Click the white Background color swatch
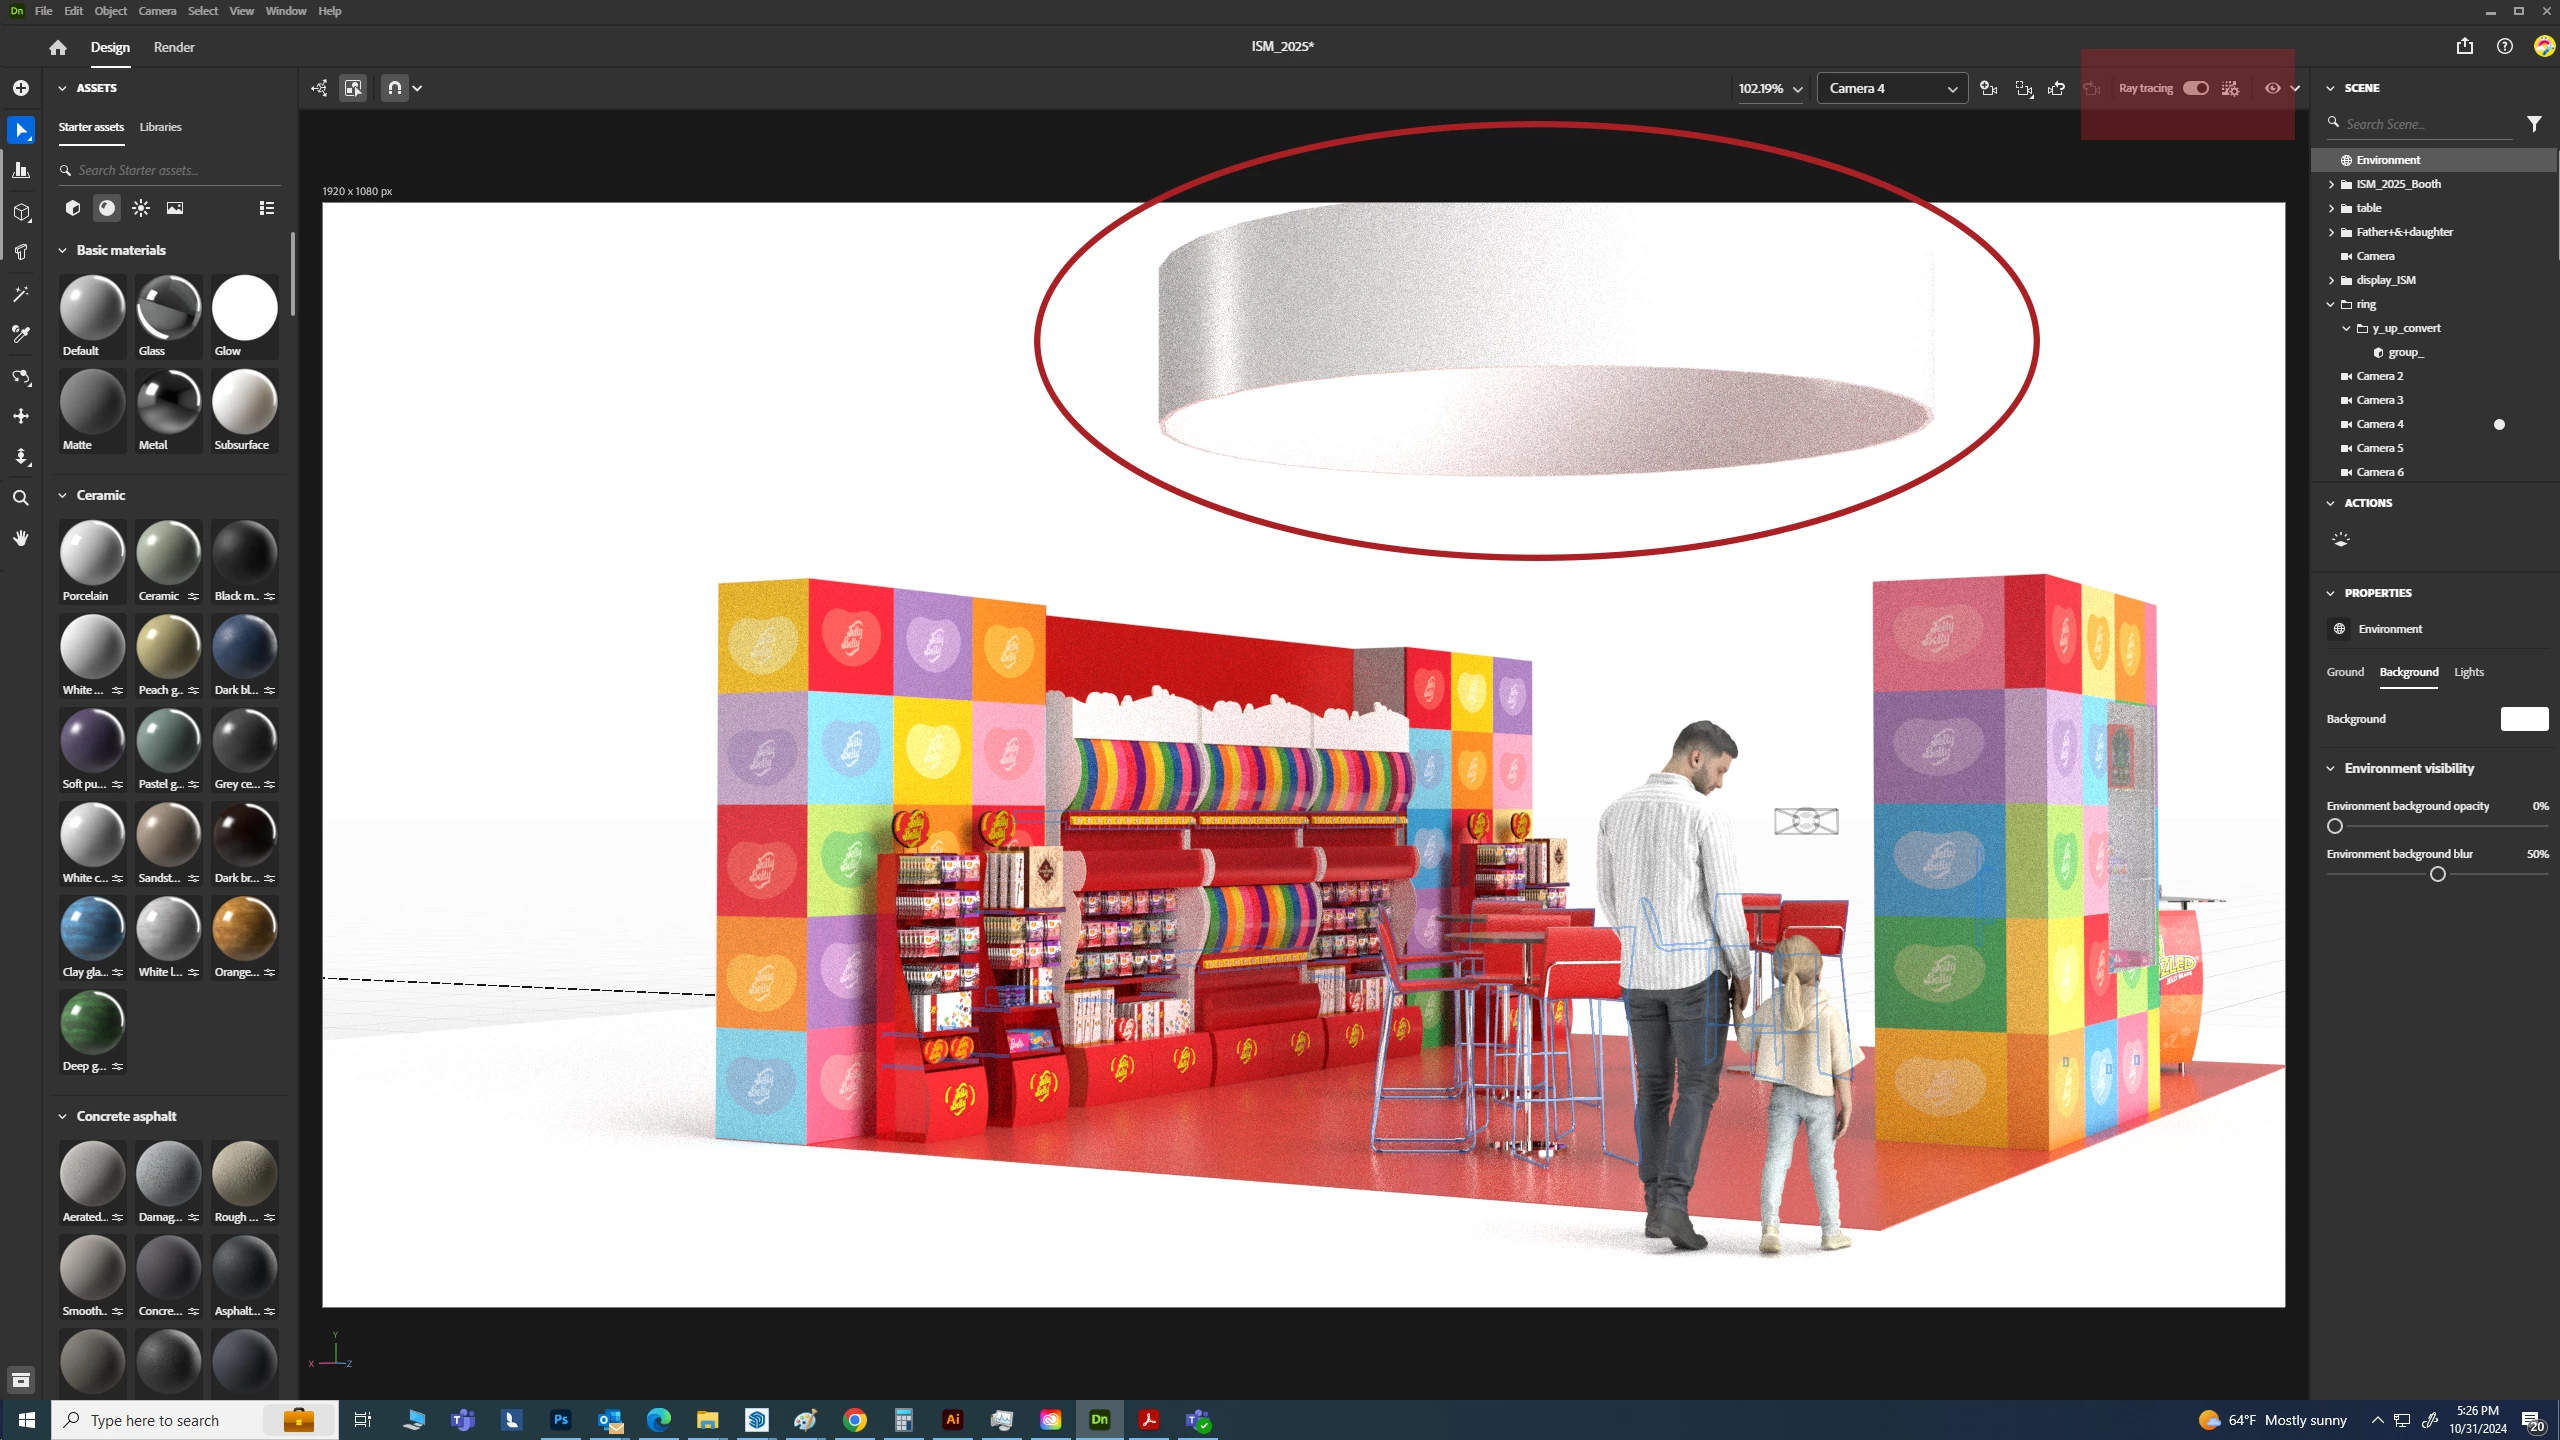 (2524, 719)
